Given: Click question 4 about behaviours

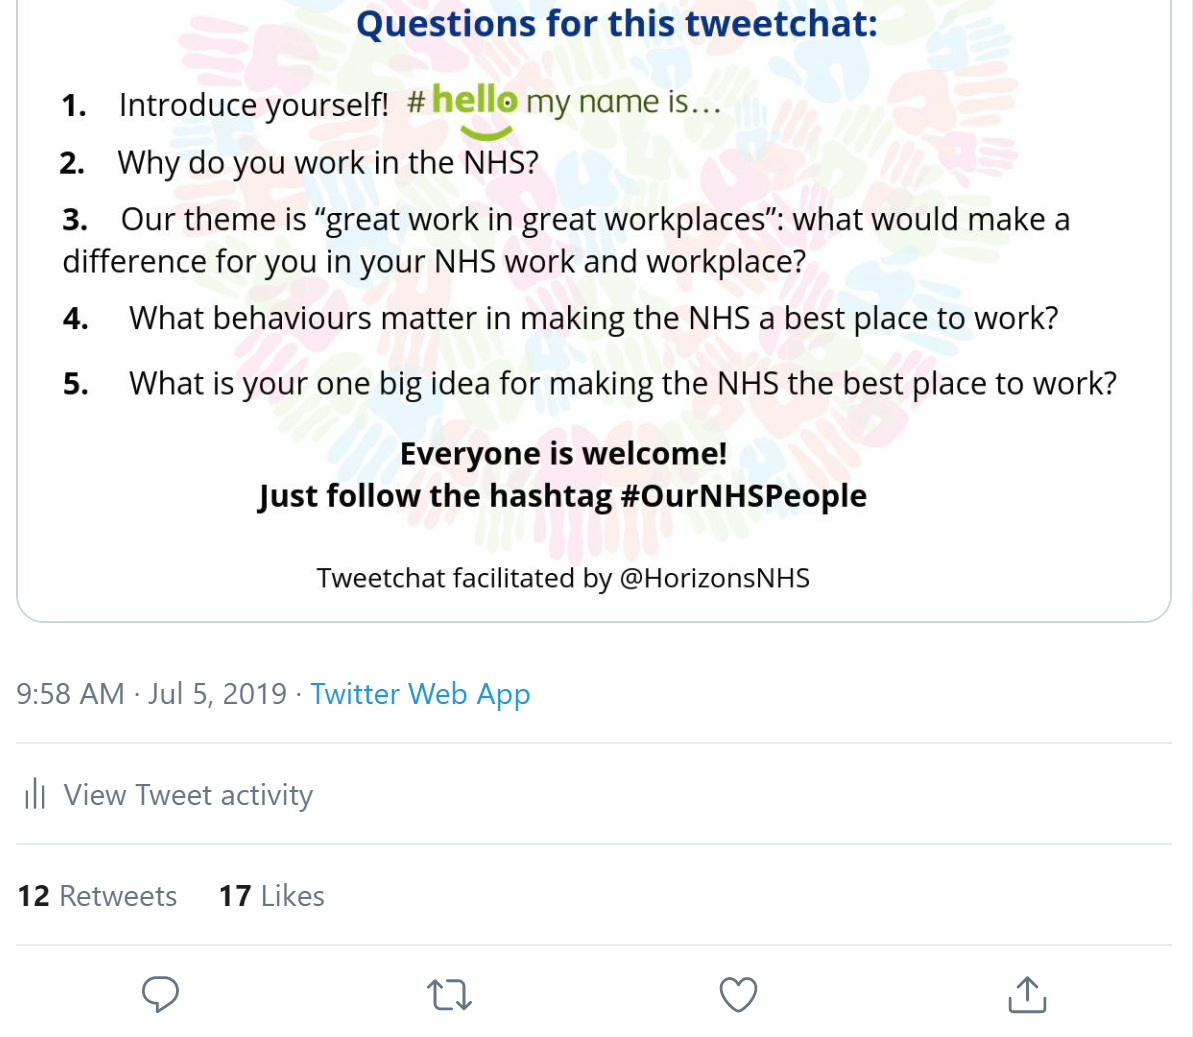Looking at the screenshot, I should coord(593,319).
